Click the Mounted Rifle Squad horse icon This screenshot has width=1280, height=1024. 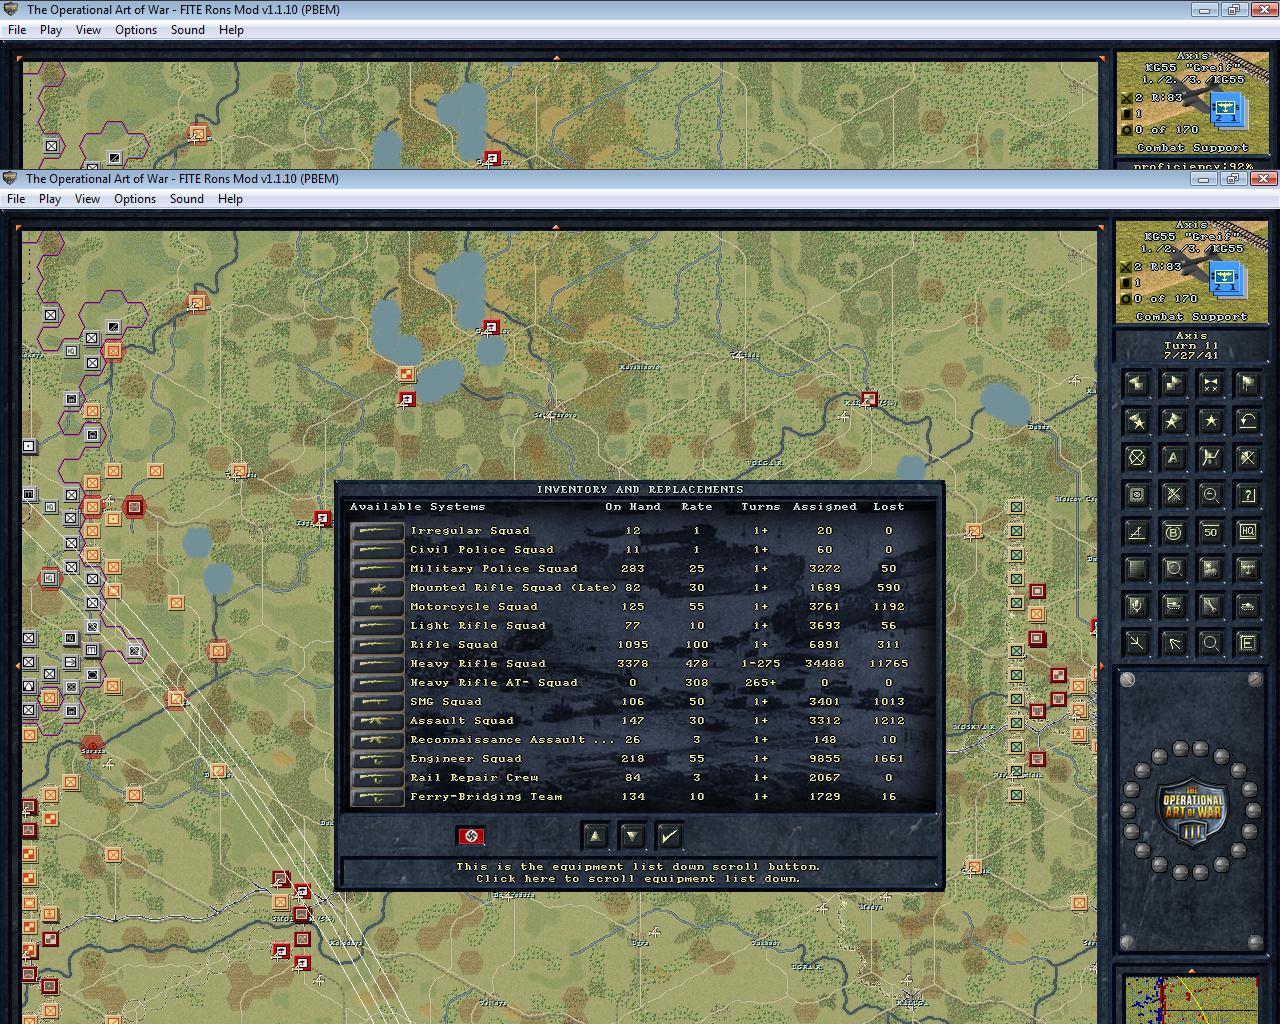(x=377, y=588)
